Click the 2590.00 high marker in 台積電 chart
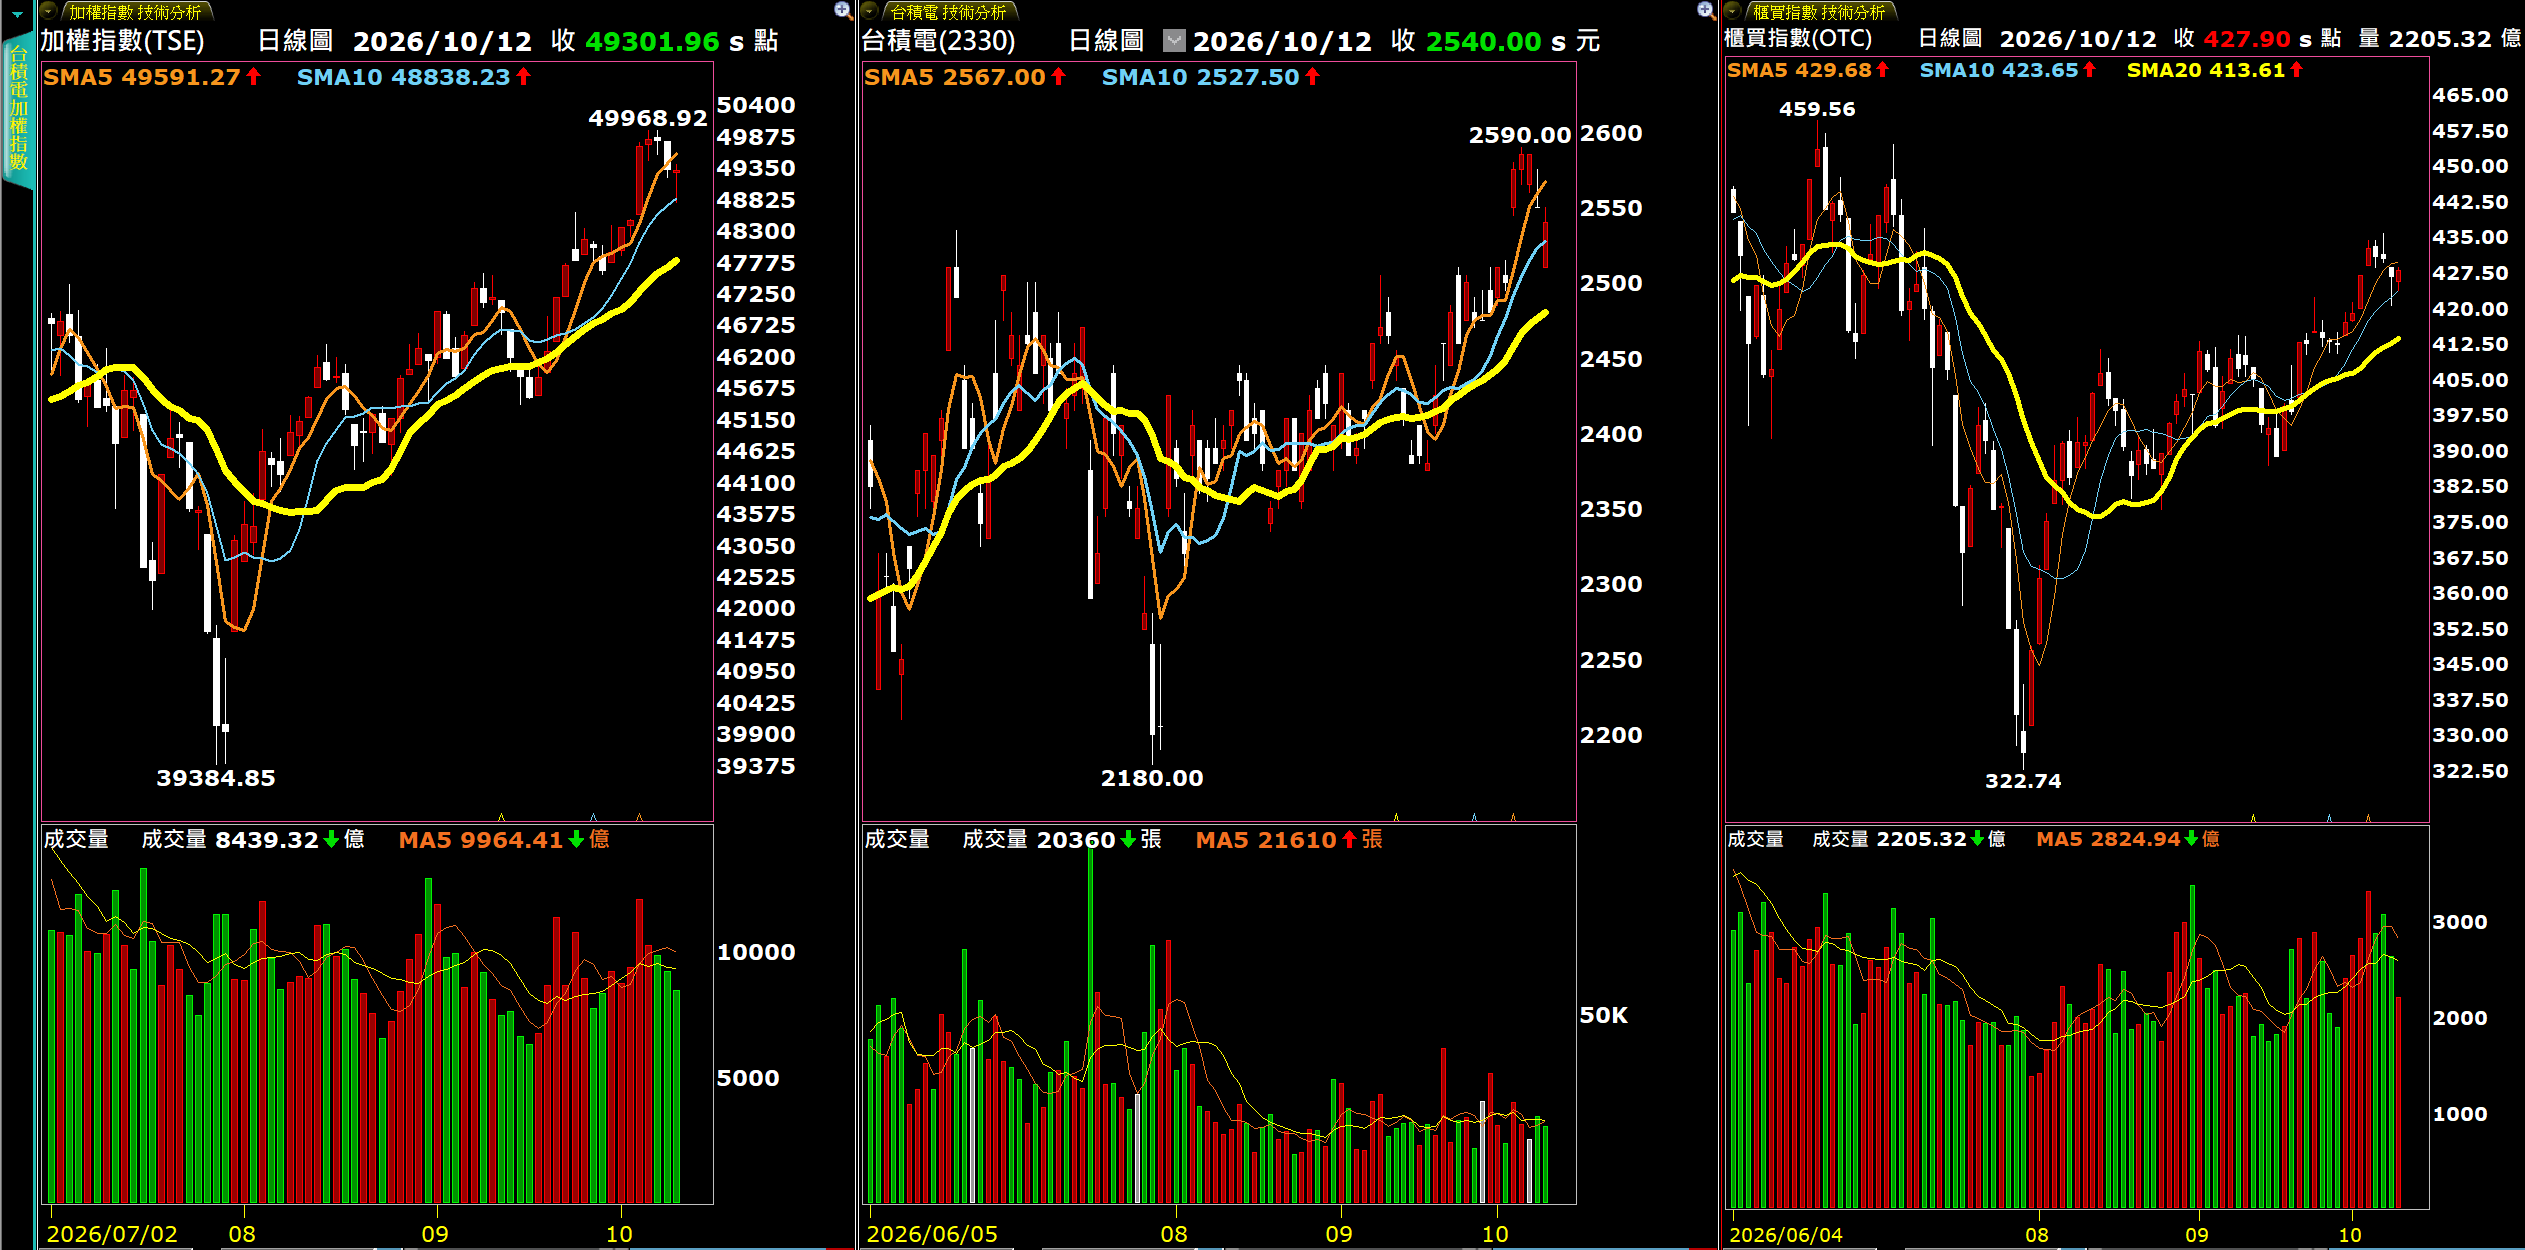Viewport: 2525px width, 1250px height. click(1519, 135)
